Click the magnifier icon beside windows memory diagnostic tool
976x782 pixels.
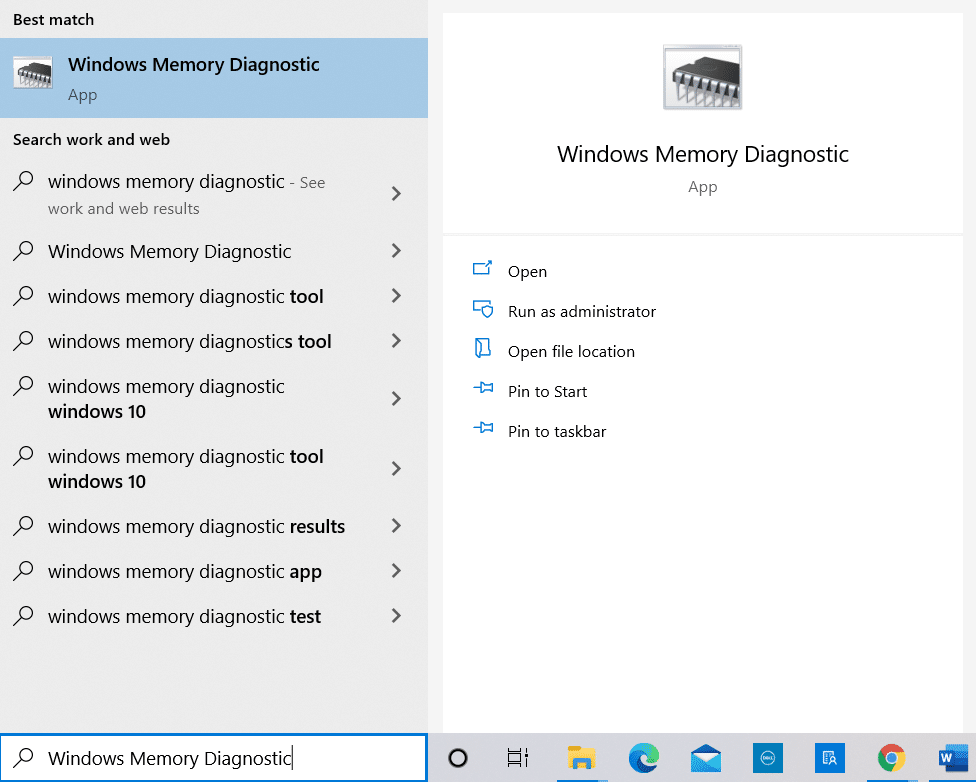coord(23,296)
